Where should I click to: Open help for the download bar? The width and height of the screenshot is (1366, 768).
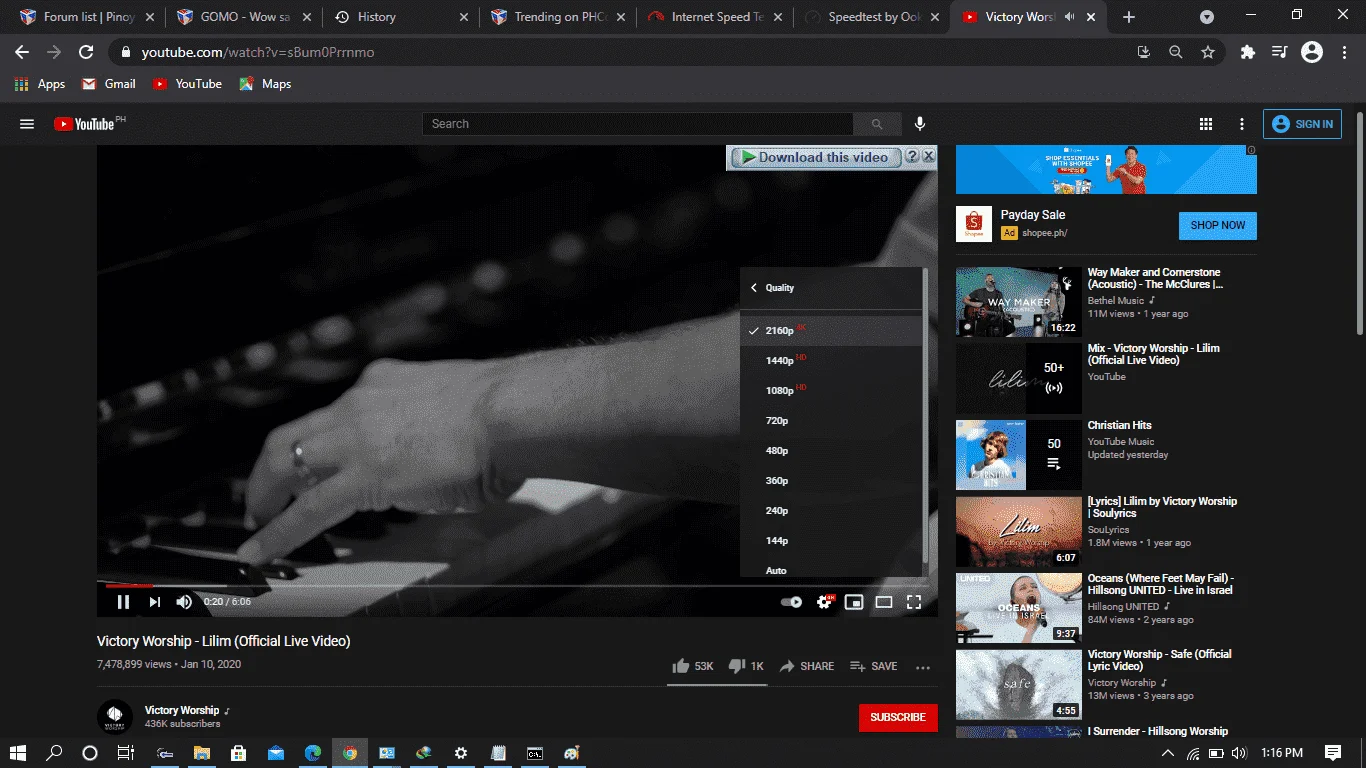coord(912,157)
